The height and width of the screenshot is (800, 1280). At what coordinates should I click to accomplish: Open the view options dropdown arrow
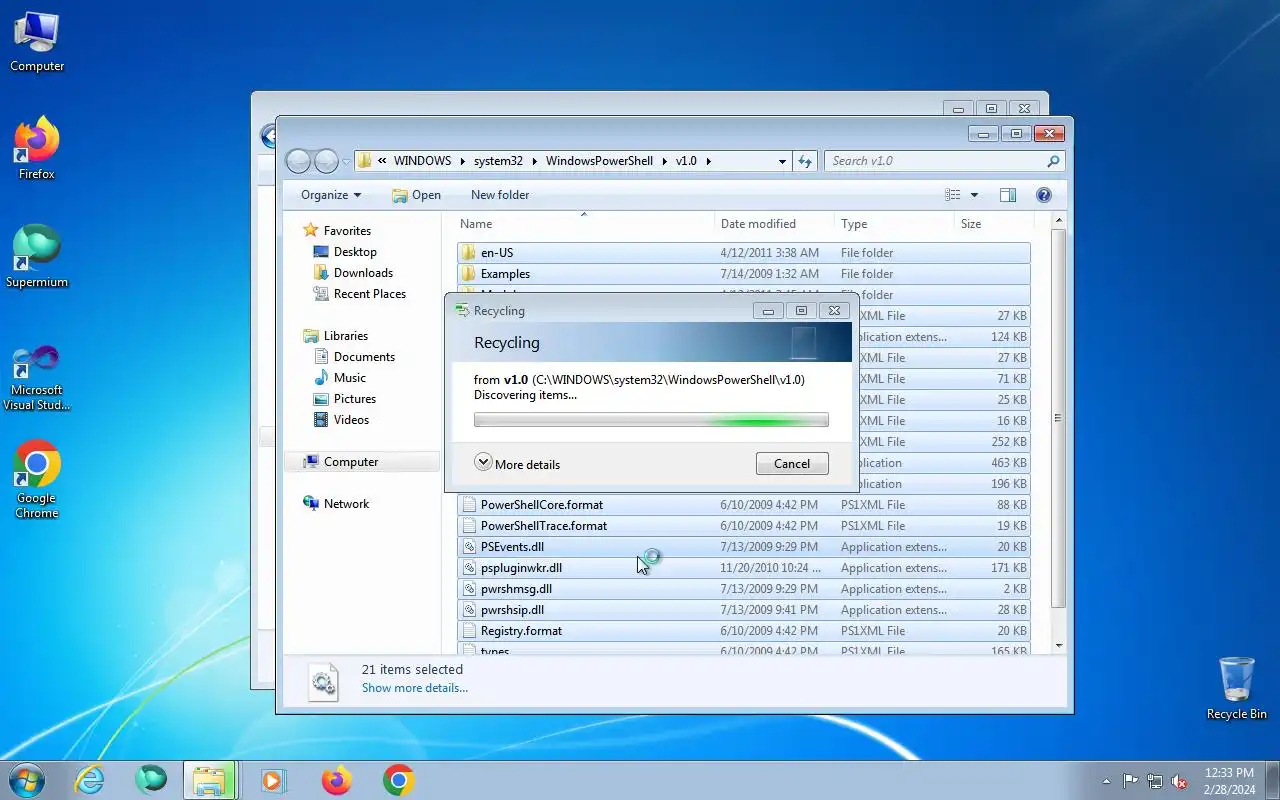point(974,195)
